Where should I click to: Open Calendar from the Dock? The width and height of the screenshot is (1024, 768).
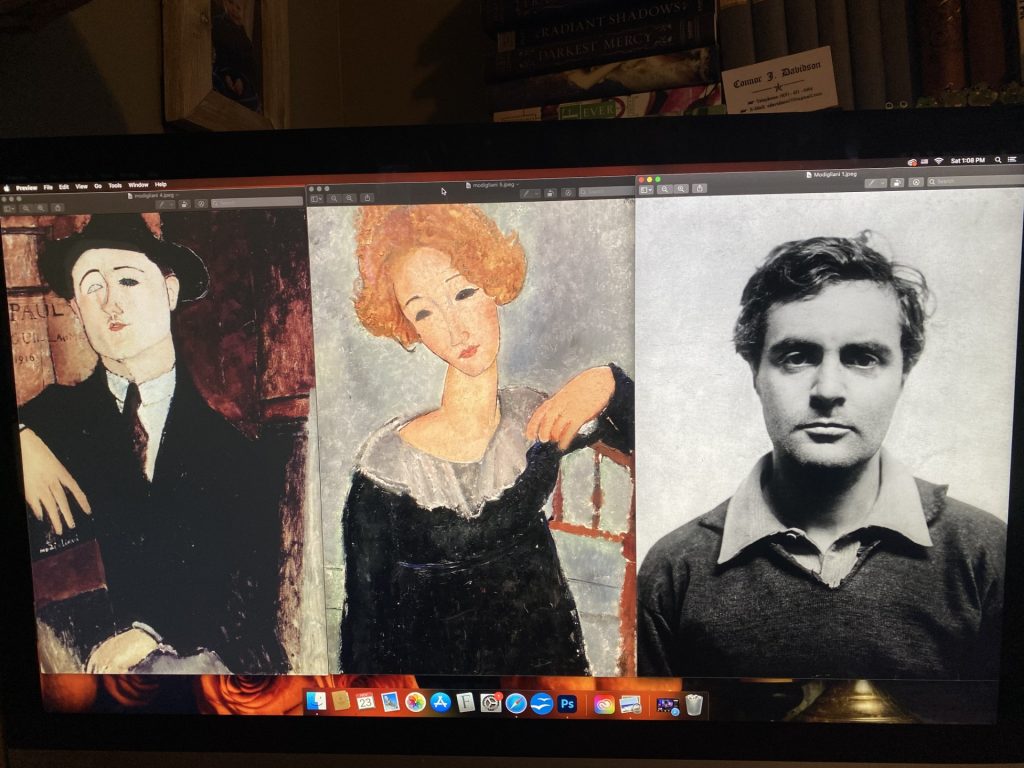pyautogui.click(x=365, y=702)
